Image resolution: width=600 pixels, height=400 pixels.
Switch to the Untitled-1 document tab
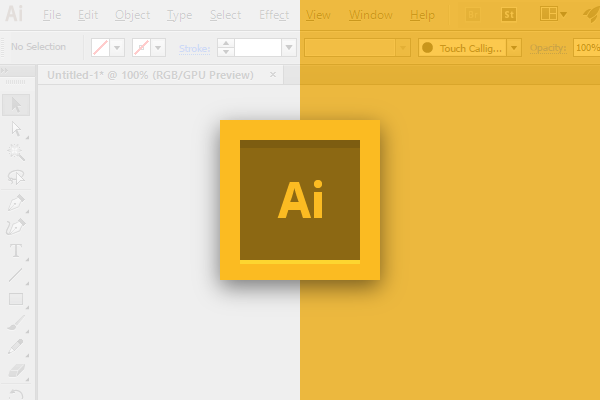point(150,75)
